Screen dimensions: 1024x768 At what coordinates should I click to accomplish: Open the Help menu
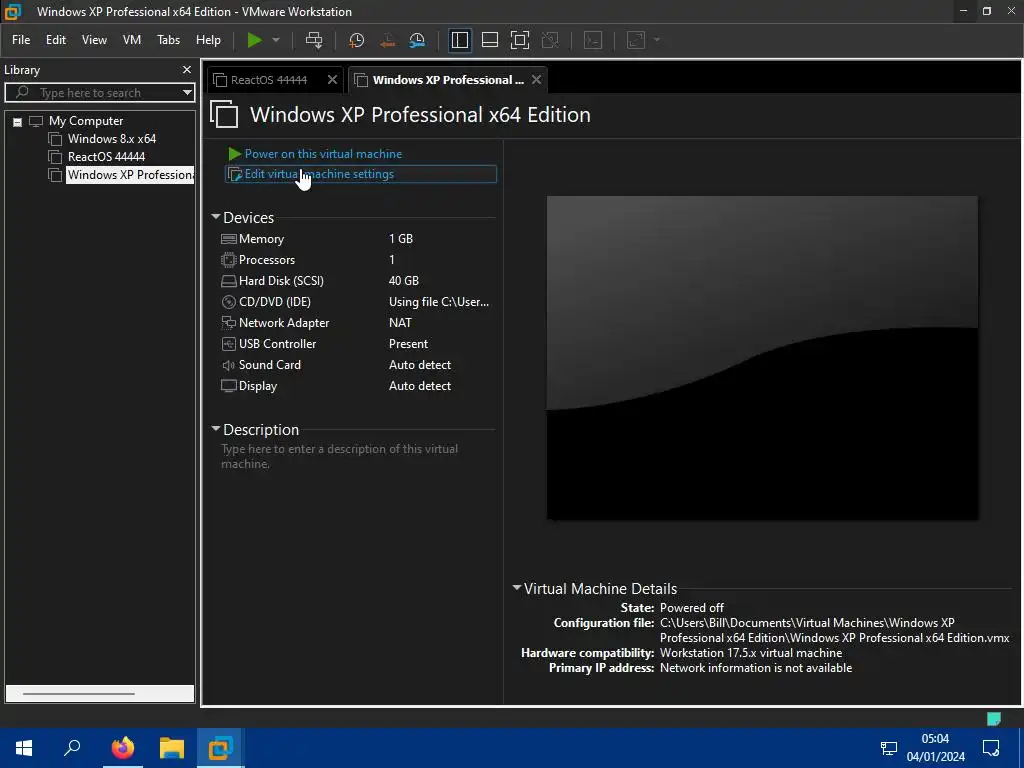(208, 40)
